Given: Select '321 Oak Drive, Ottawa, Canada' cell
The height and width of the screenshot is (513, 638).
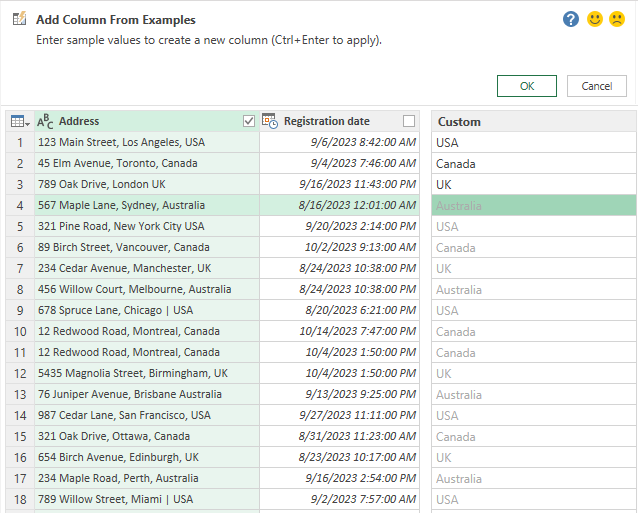Looking at the screenshot, I should pyautogui.click(x=147, y=437).
